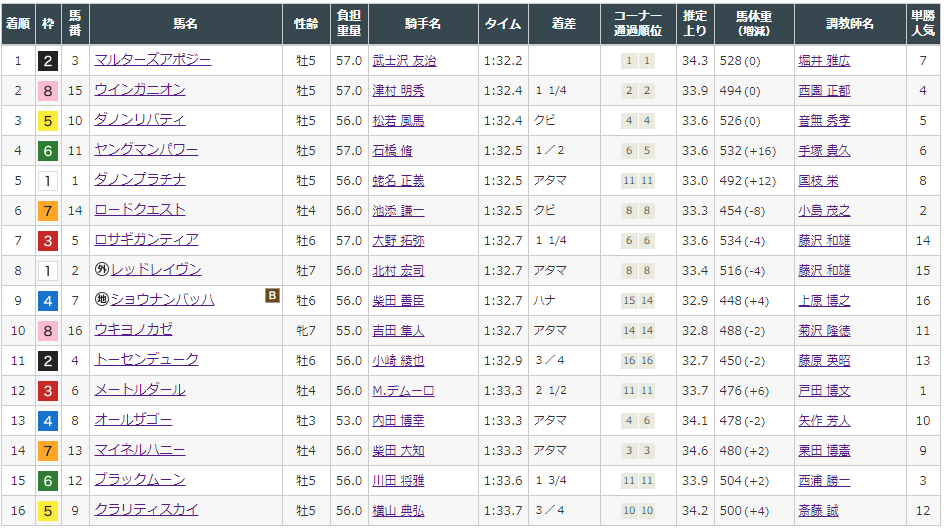Screen dimensions: 944x529
Task: Open jockey 大野 拓弥 page
Action: [x=399, y=241]
